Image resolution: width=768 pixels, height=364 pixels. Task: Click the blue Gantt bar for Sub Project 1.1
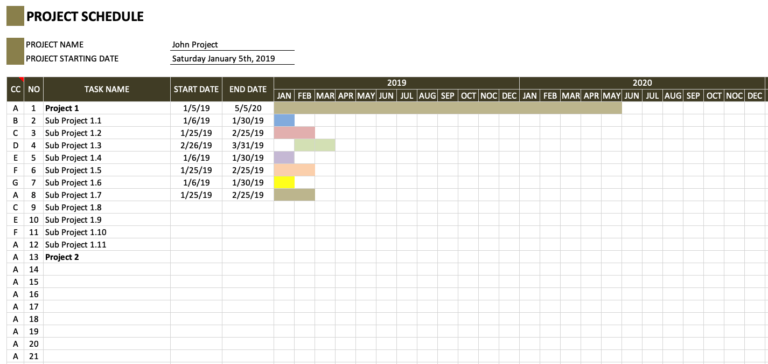[284, 121]
